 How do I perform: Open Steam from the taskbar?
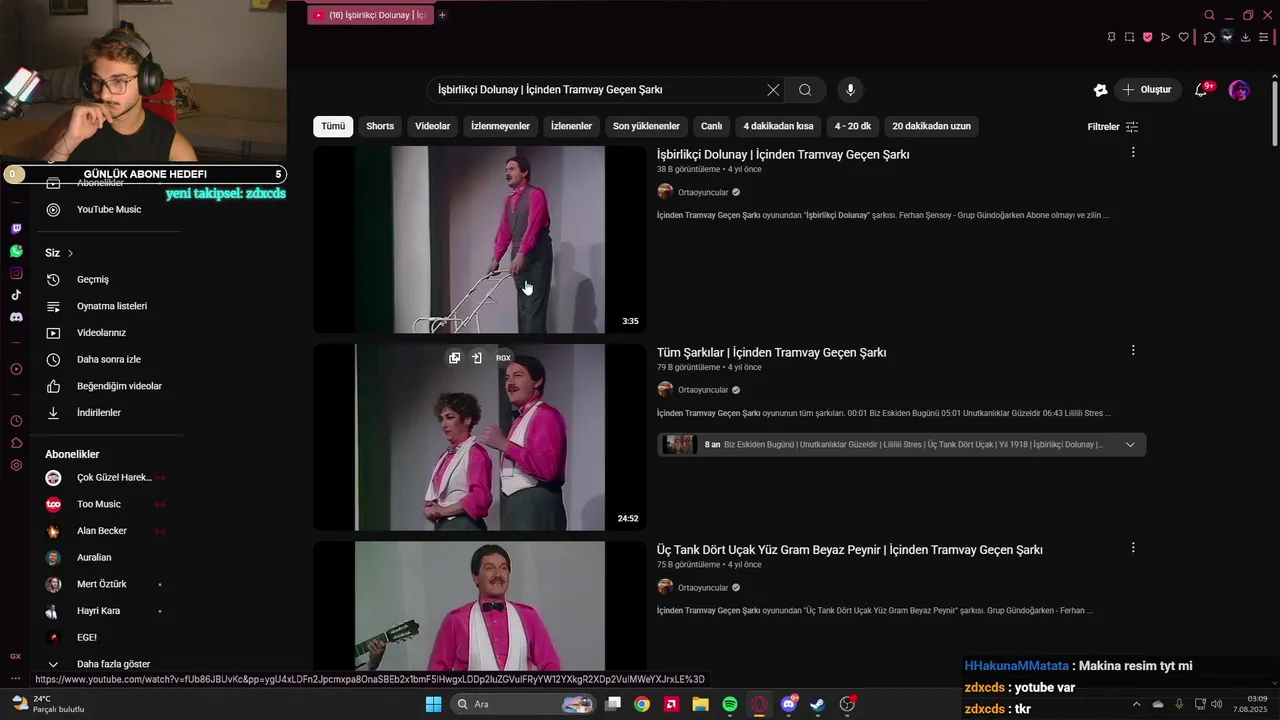point(817,704)
